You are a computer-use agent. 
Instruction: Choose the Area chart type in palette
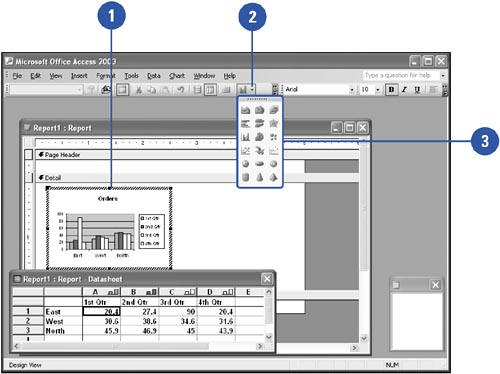[x=246, y=110]
